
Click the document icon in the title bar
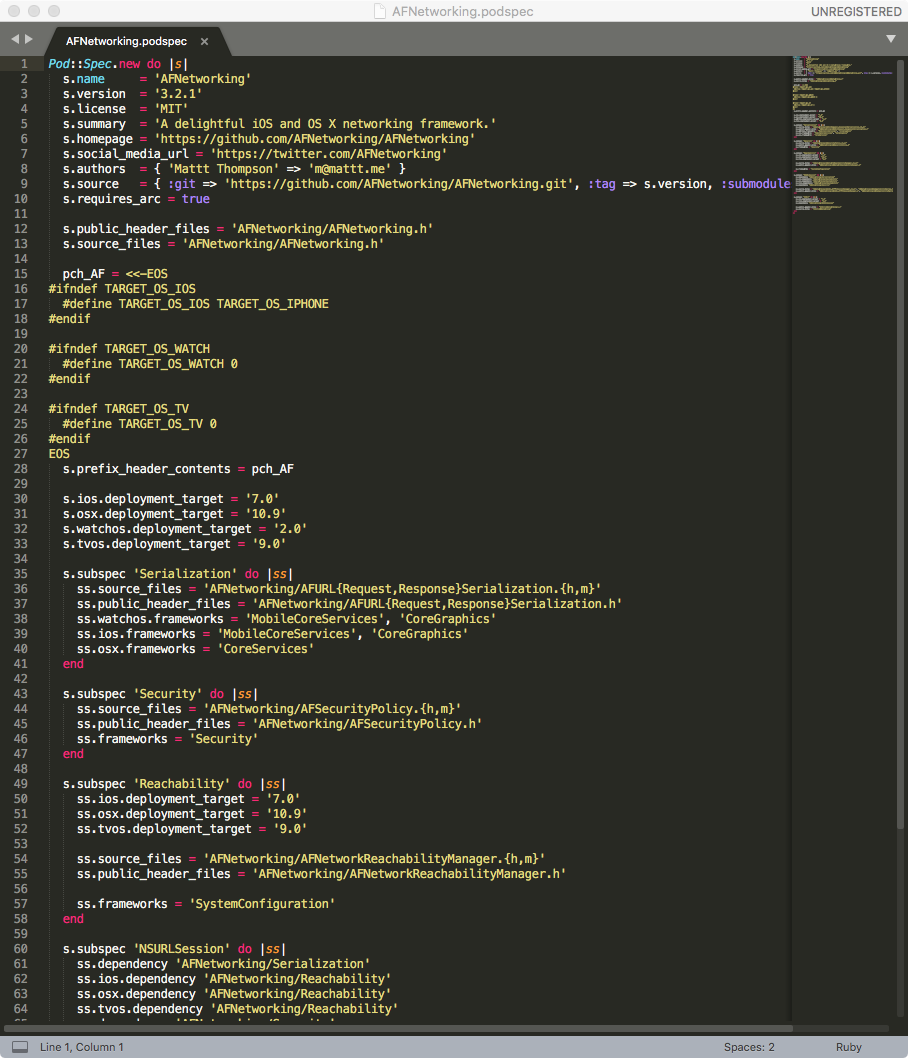(380, 11)
